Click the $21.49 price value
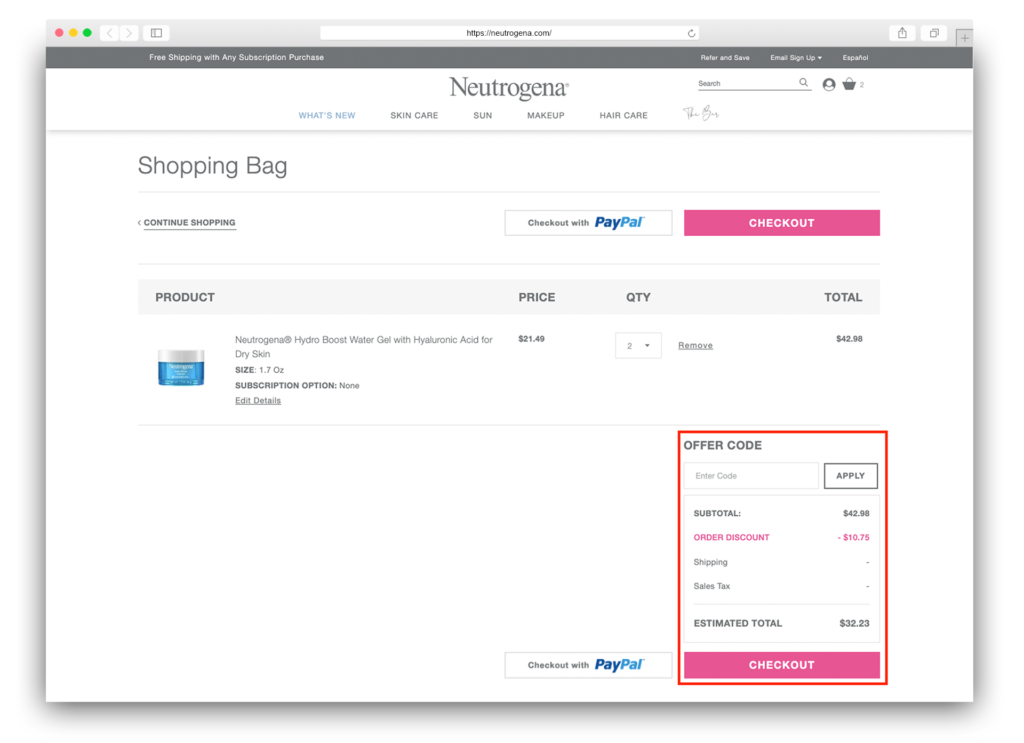This screenshot has width=1024, height=743. click(x=531, y=339)
